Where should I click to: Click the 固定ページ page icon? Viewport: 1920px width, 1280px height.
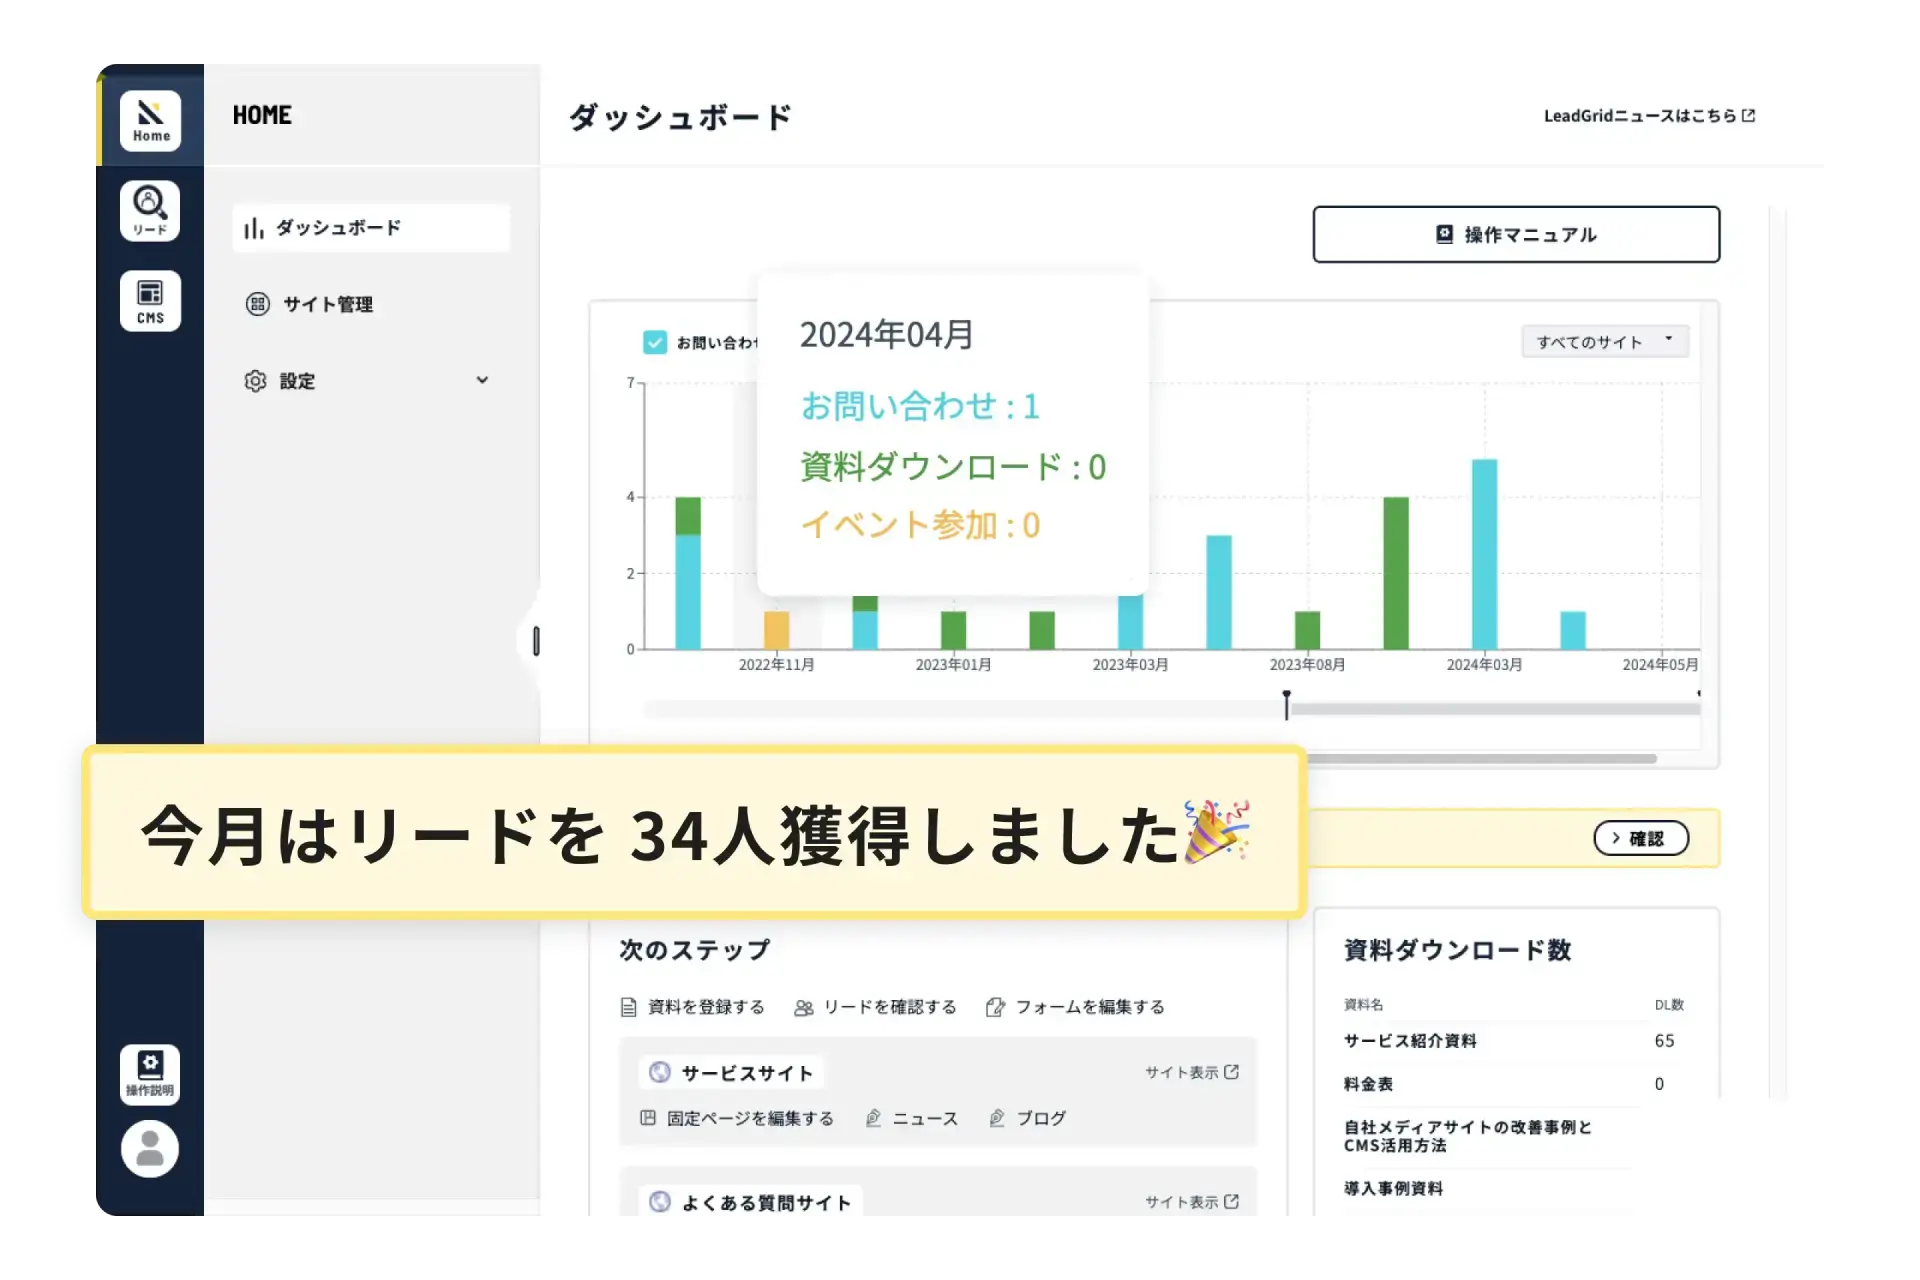click(x=648, y=1118)
